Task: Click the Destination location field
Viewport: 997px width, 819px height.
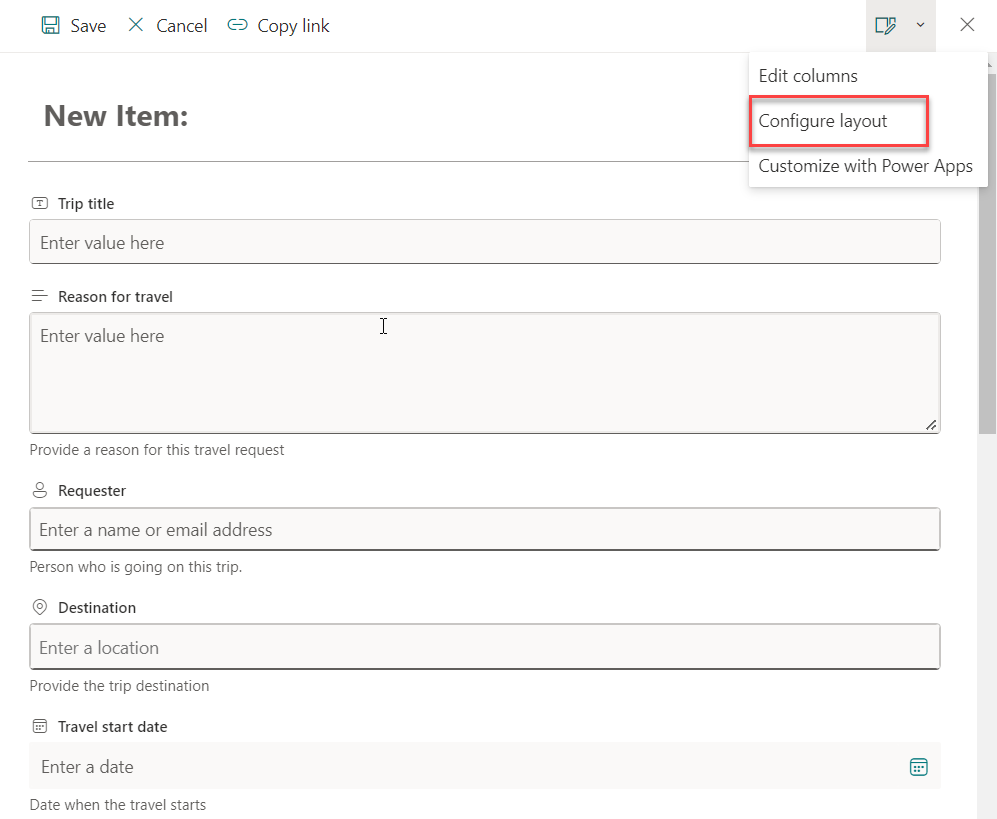Action: (x=484, y=648)
